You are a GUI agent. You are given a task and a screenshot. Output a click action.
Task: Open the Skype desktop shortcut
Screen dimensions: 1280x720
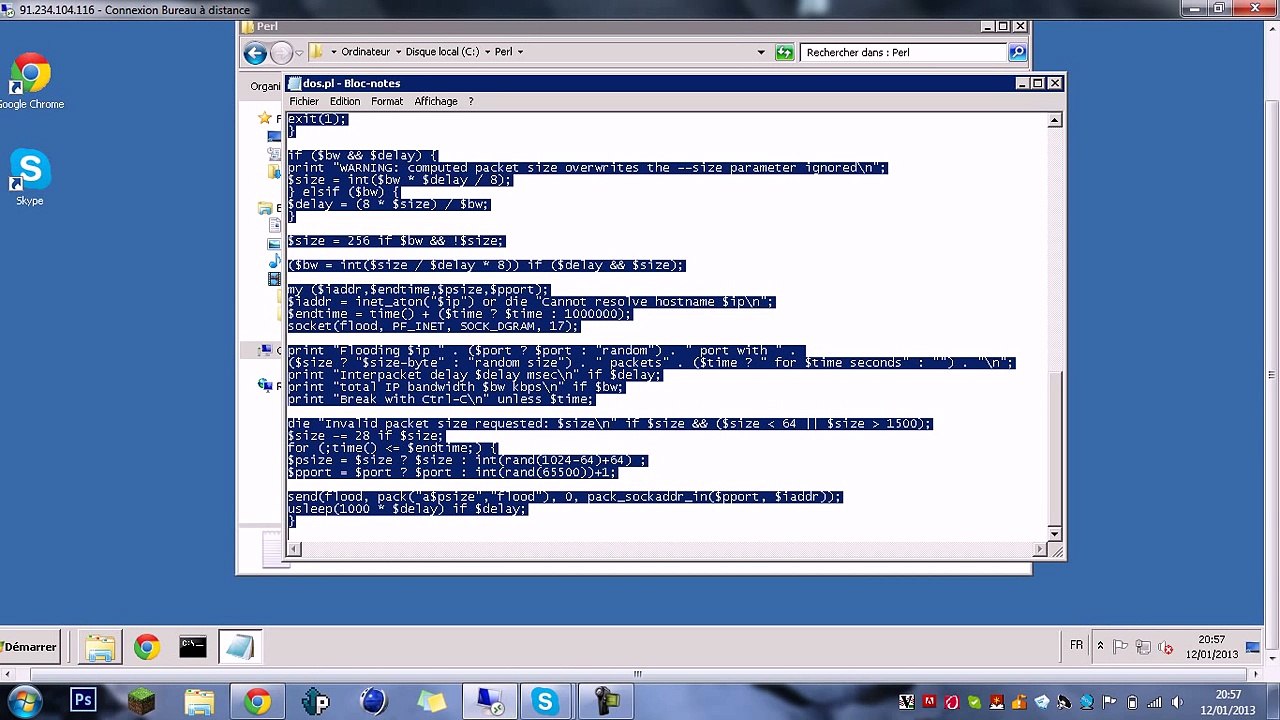[30, 178]
